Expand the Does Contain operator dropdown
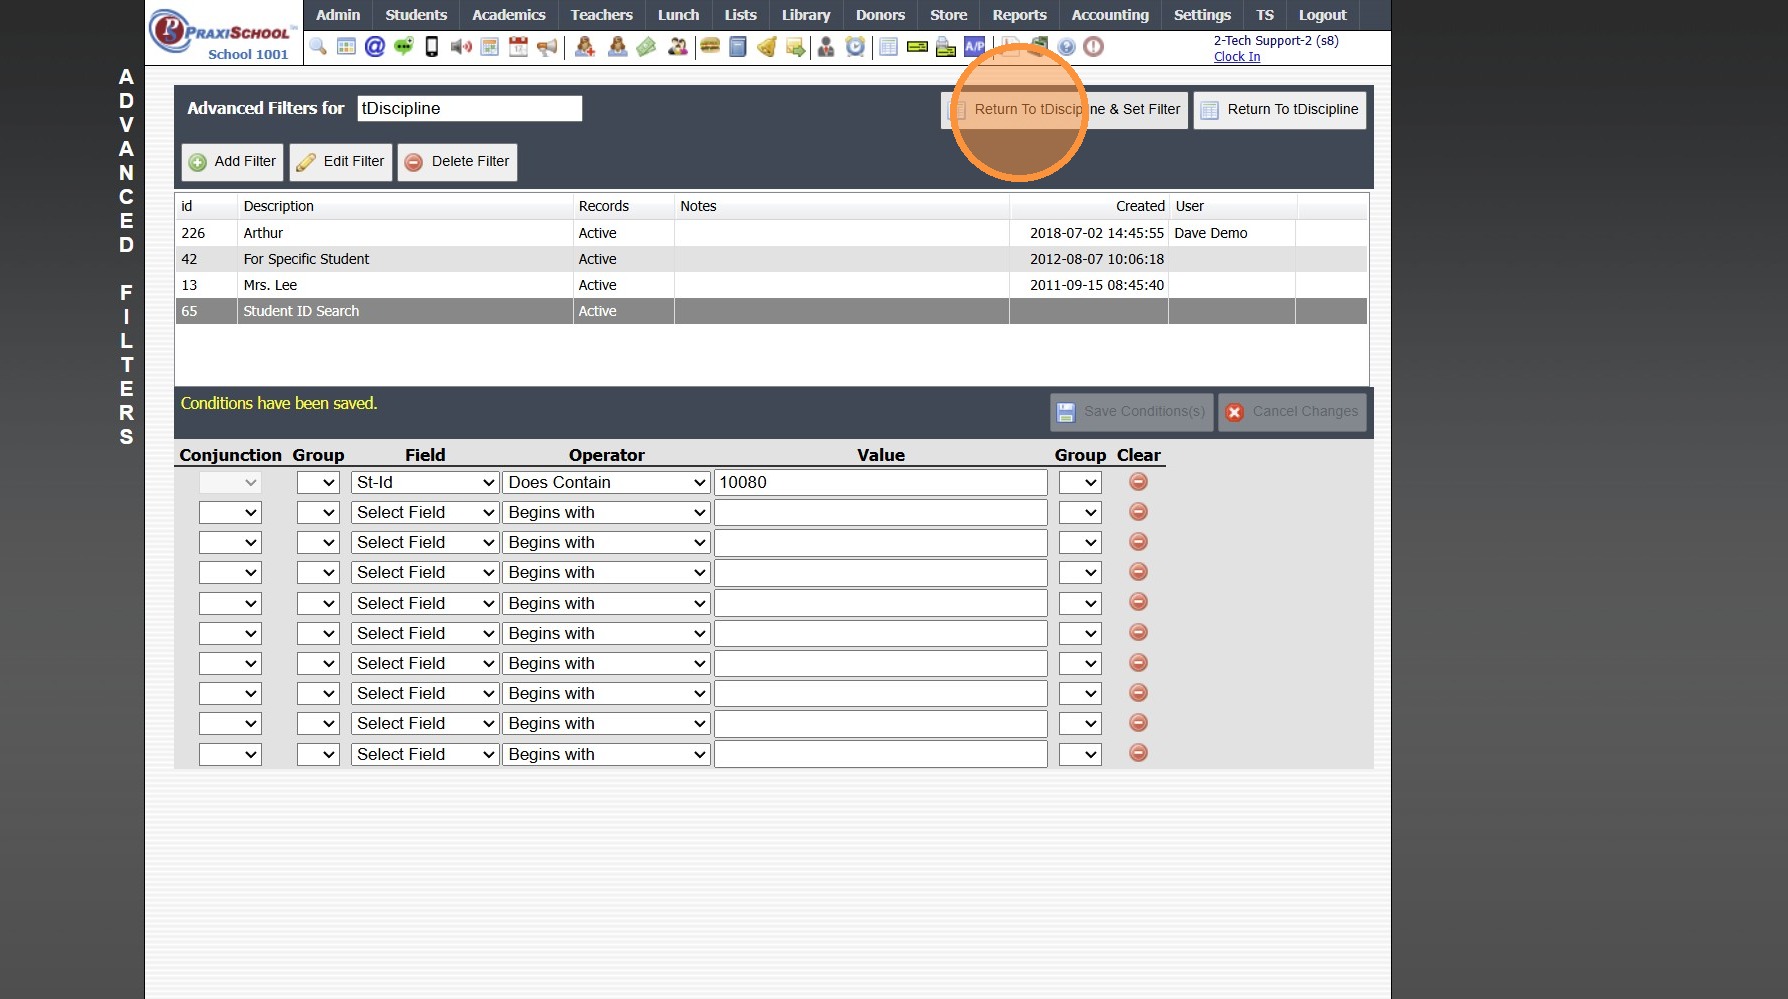 (606, 482)
